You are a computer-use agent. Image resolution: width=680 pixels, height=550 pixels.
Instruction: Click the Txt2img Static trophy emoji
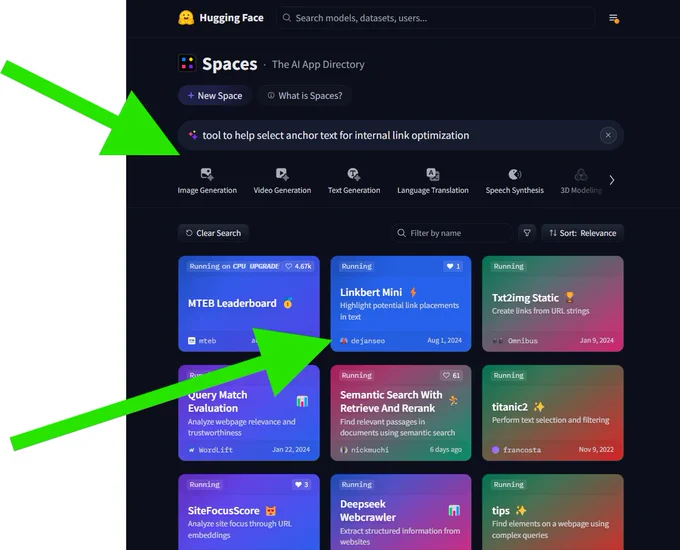point(569,298)
